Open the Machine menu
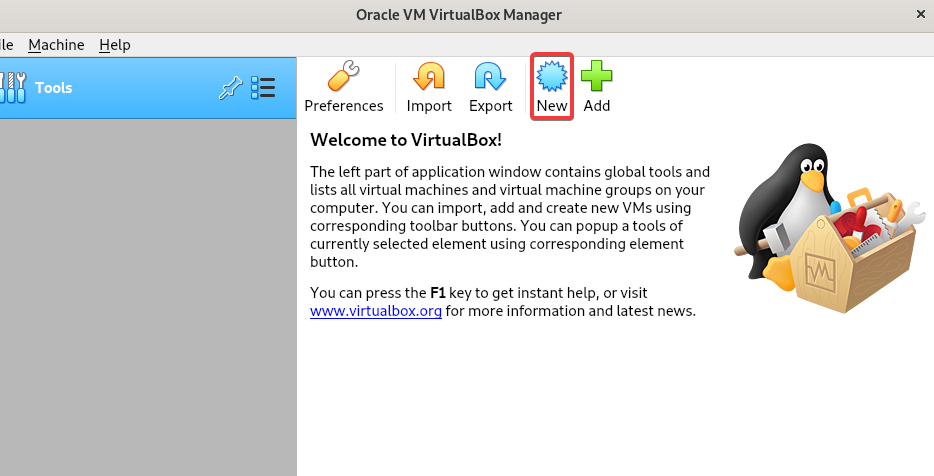 tap(56, 45)
